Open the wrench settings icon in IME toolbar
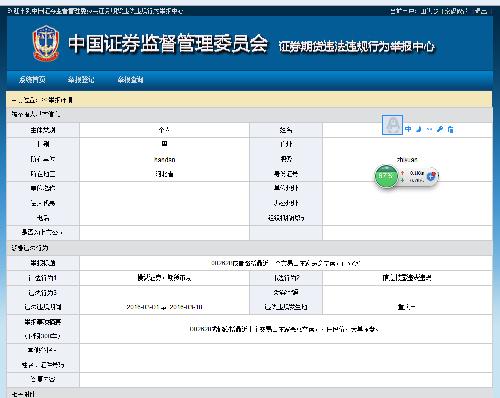 [440, 129]
